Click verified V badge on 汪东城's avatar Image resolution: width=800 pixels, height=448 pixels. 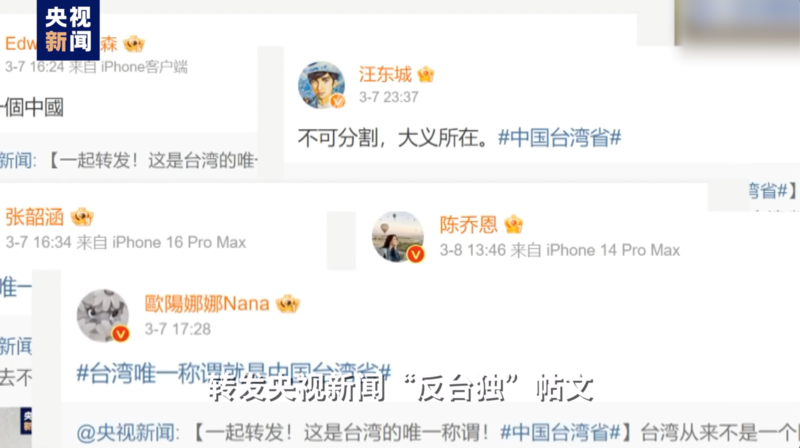tap(337, 101)
